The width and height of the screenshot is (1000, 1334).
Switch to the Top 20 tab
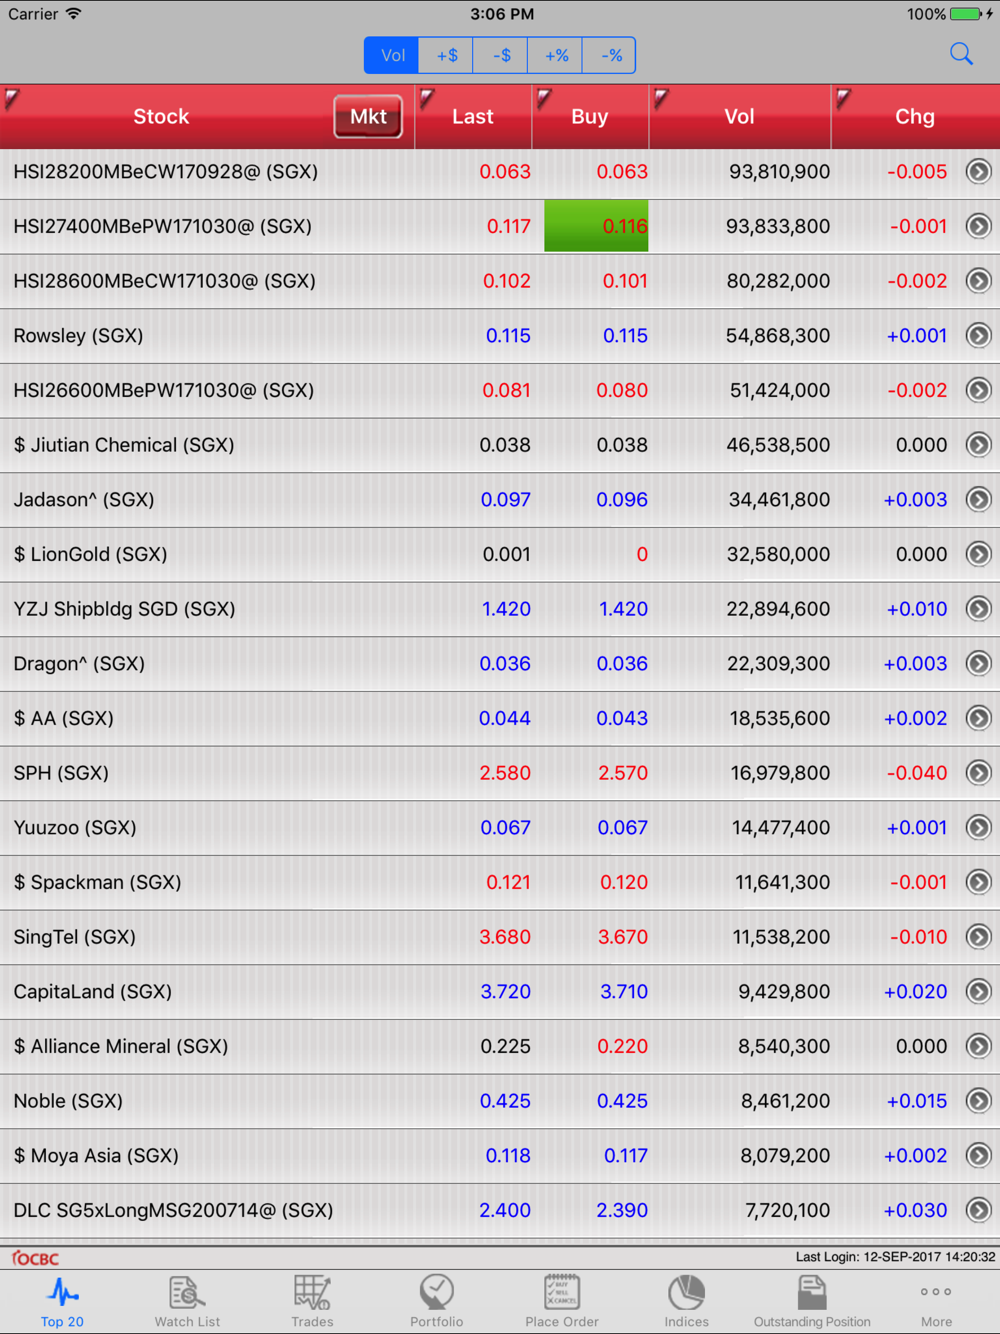coord(62,1302)
